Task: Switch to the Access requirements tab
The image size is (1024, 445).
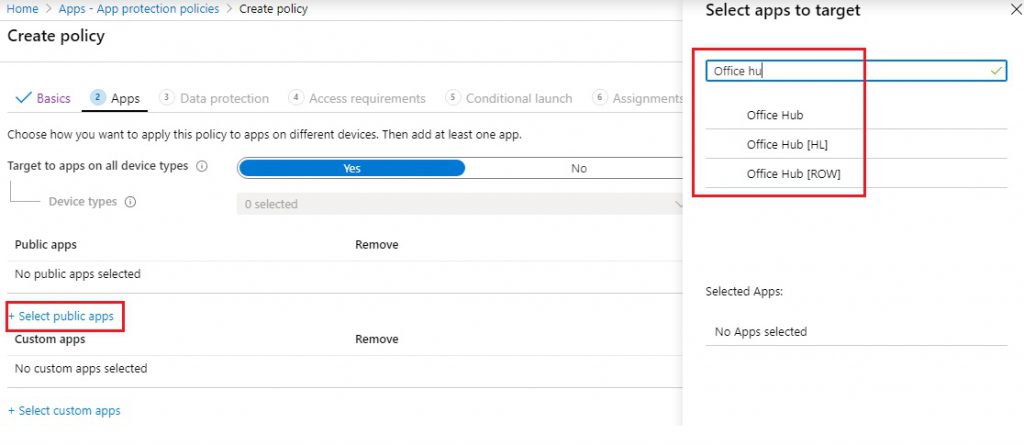Action: pos(357,98)
